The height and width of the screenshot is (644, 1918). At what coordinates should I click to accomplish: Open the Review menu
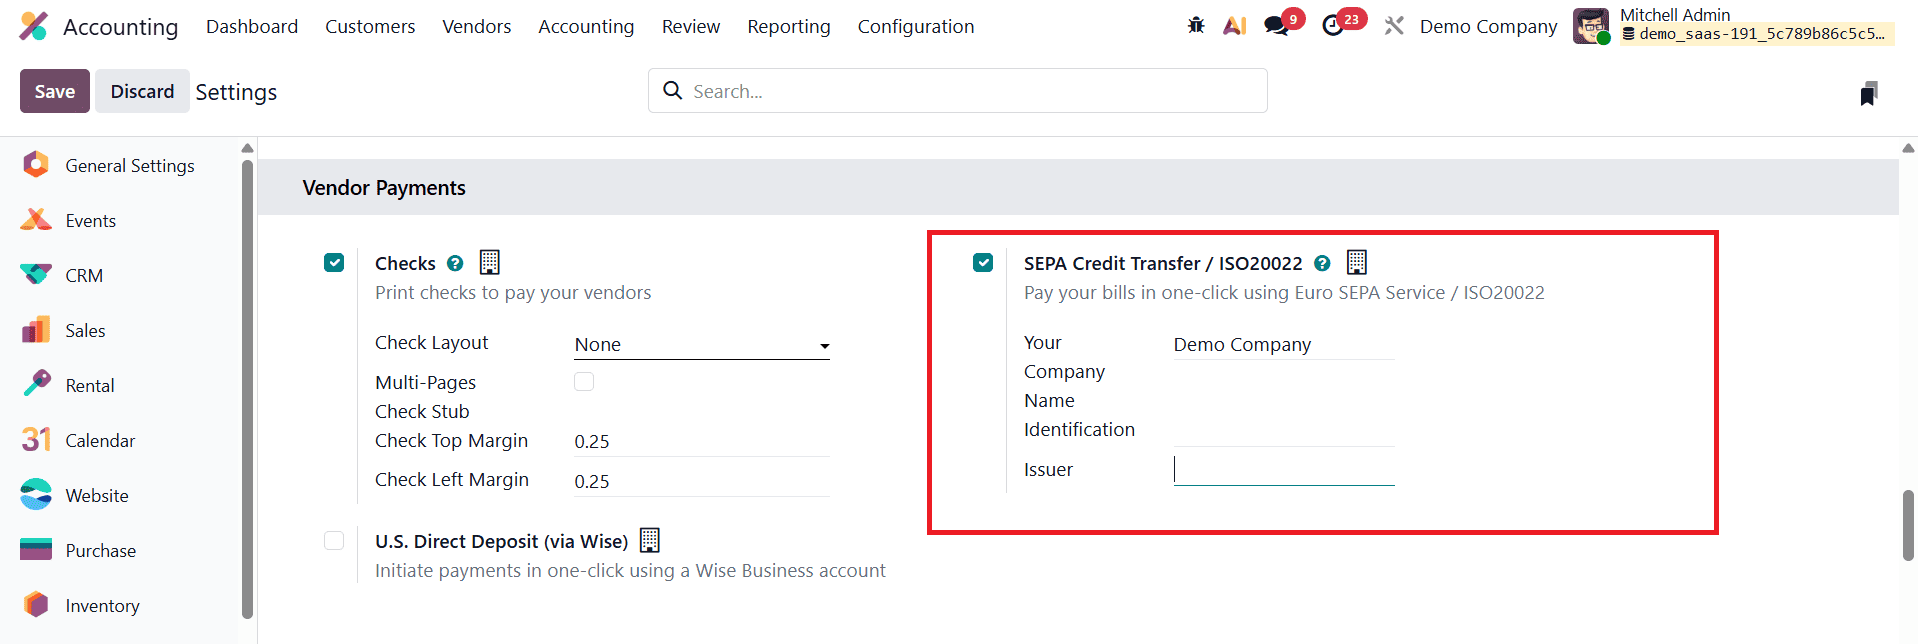click(691, 26)
